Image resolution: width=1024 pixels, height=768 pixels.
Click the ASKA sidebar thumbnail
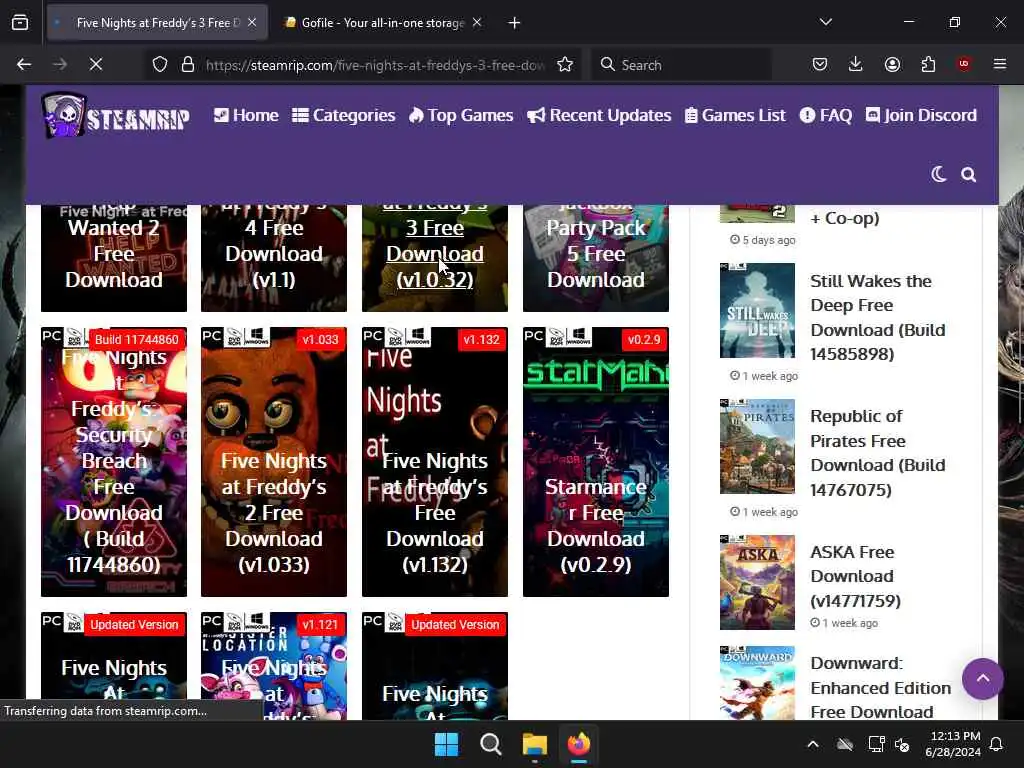(758, 583)
